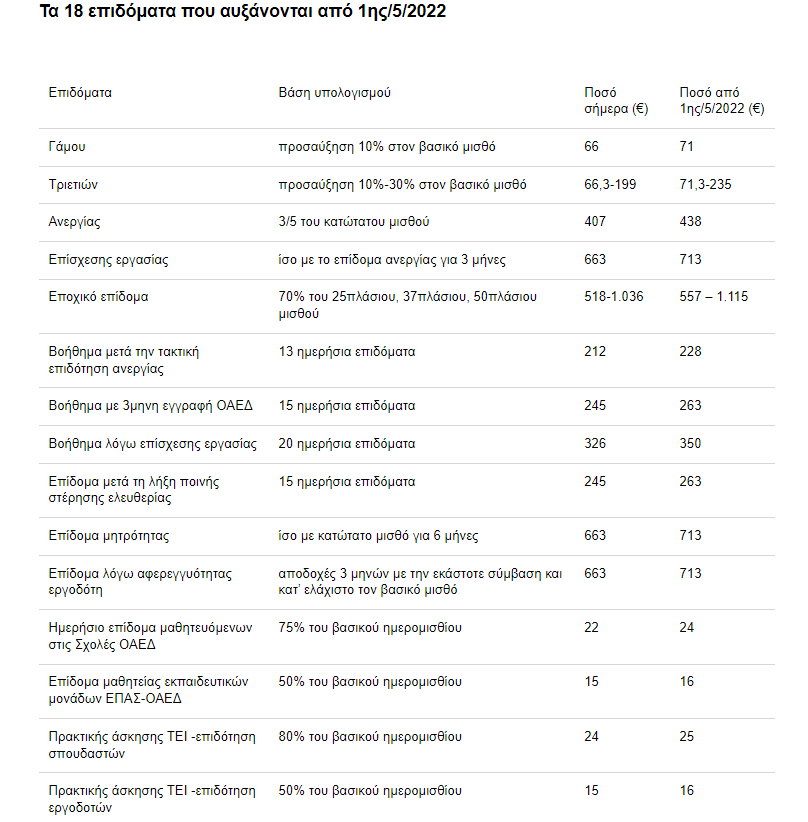Click the 438 amount for Ανεργίας
808x822 pixels.
point(690,222)
